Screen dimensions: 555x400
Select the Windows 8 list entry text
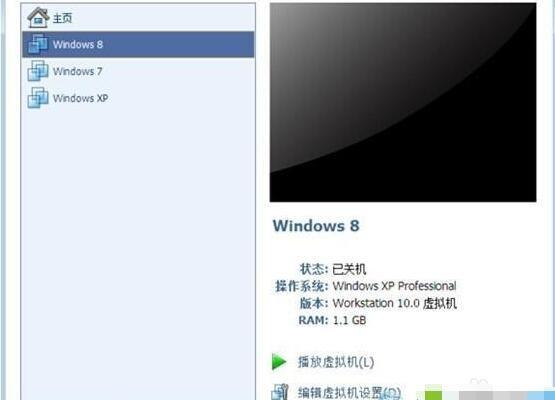point(78,44)
